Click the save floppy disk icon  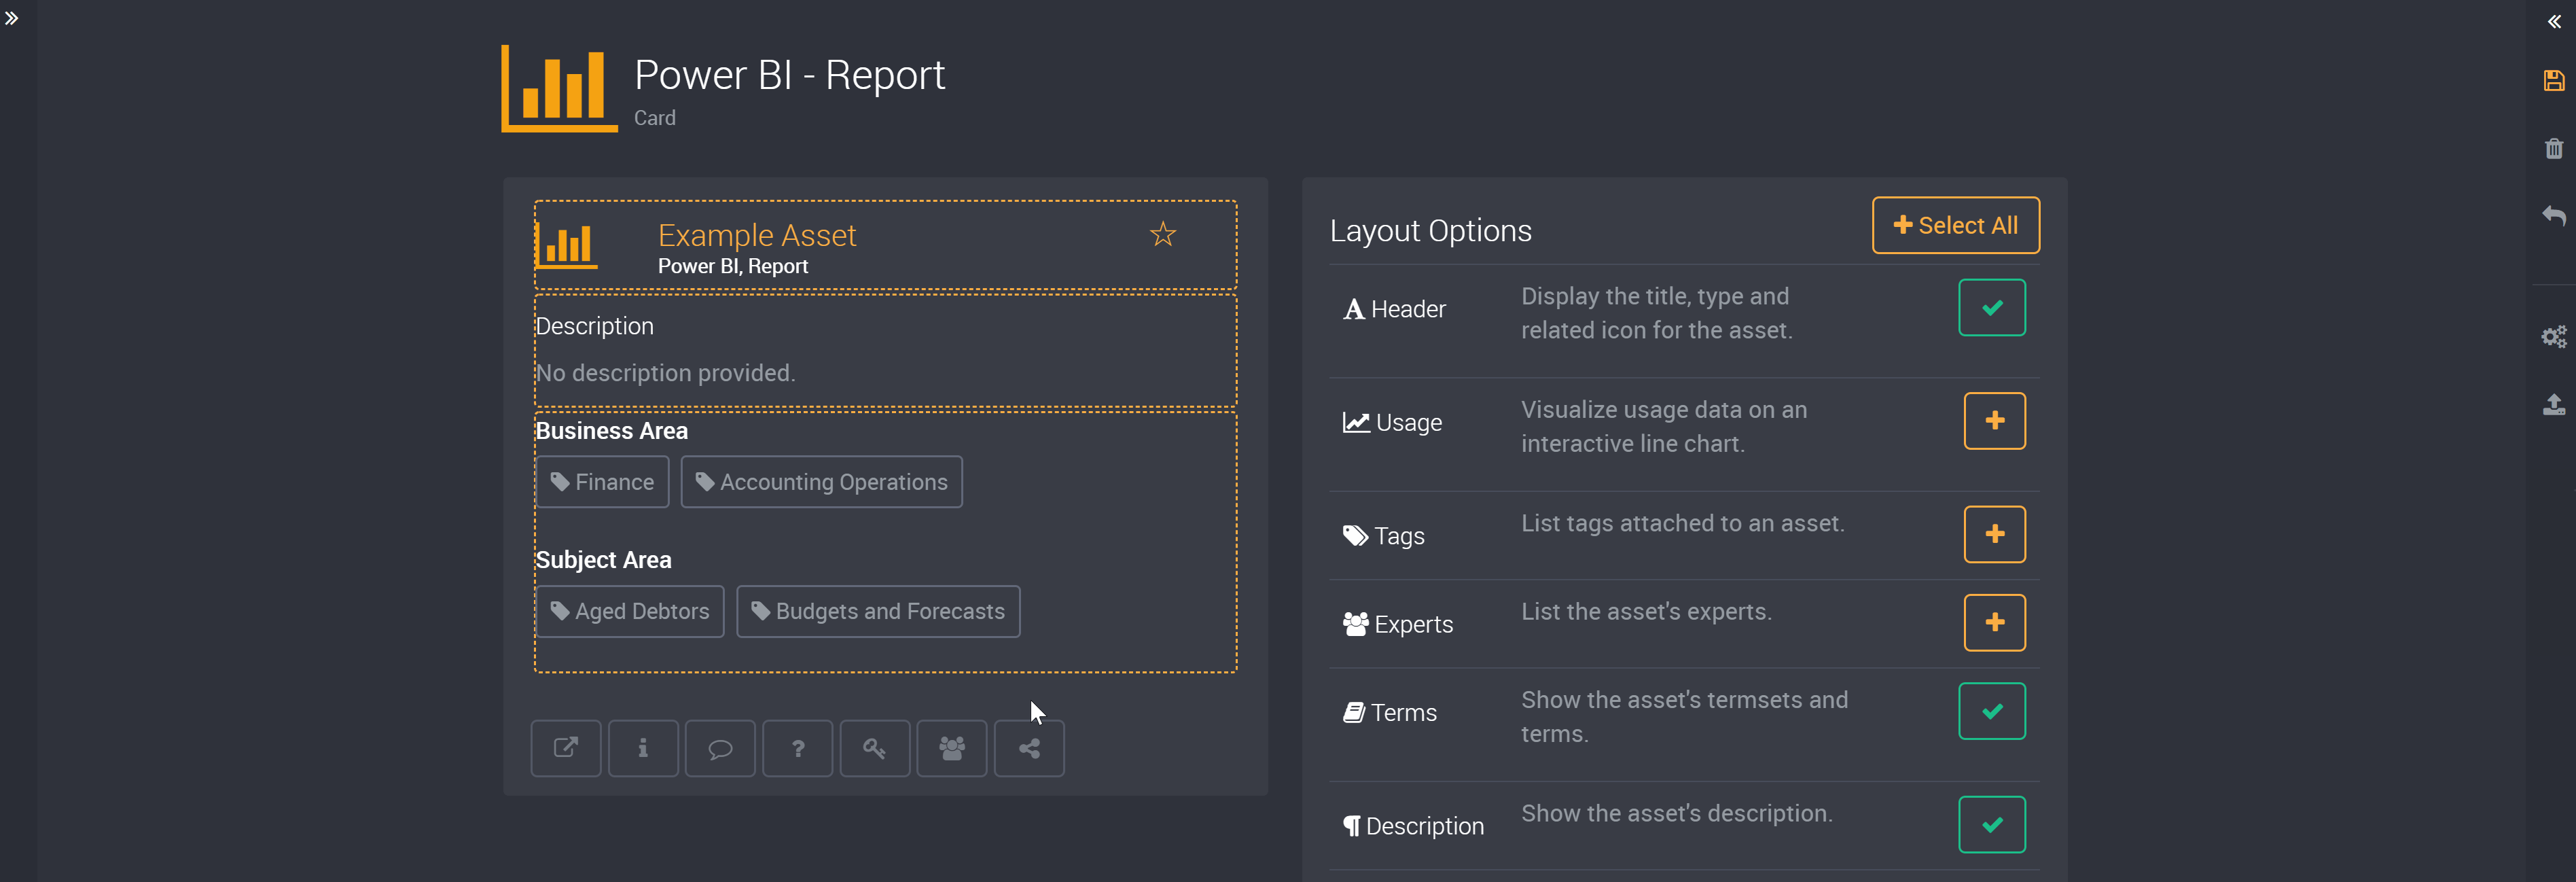tap(2554, 81)
